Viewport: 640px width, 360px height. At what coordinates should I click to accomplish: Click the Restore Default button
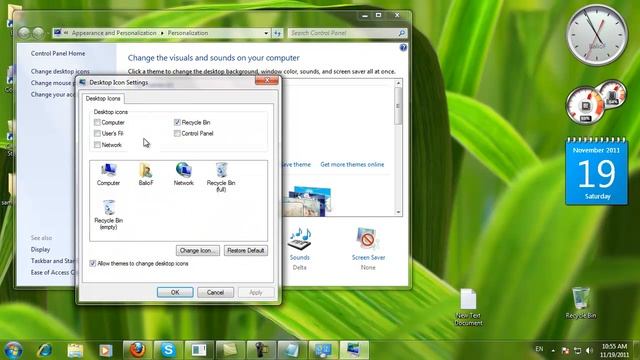246,250
